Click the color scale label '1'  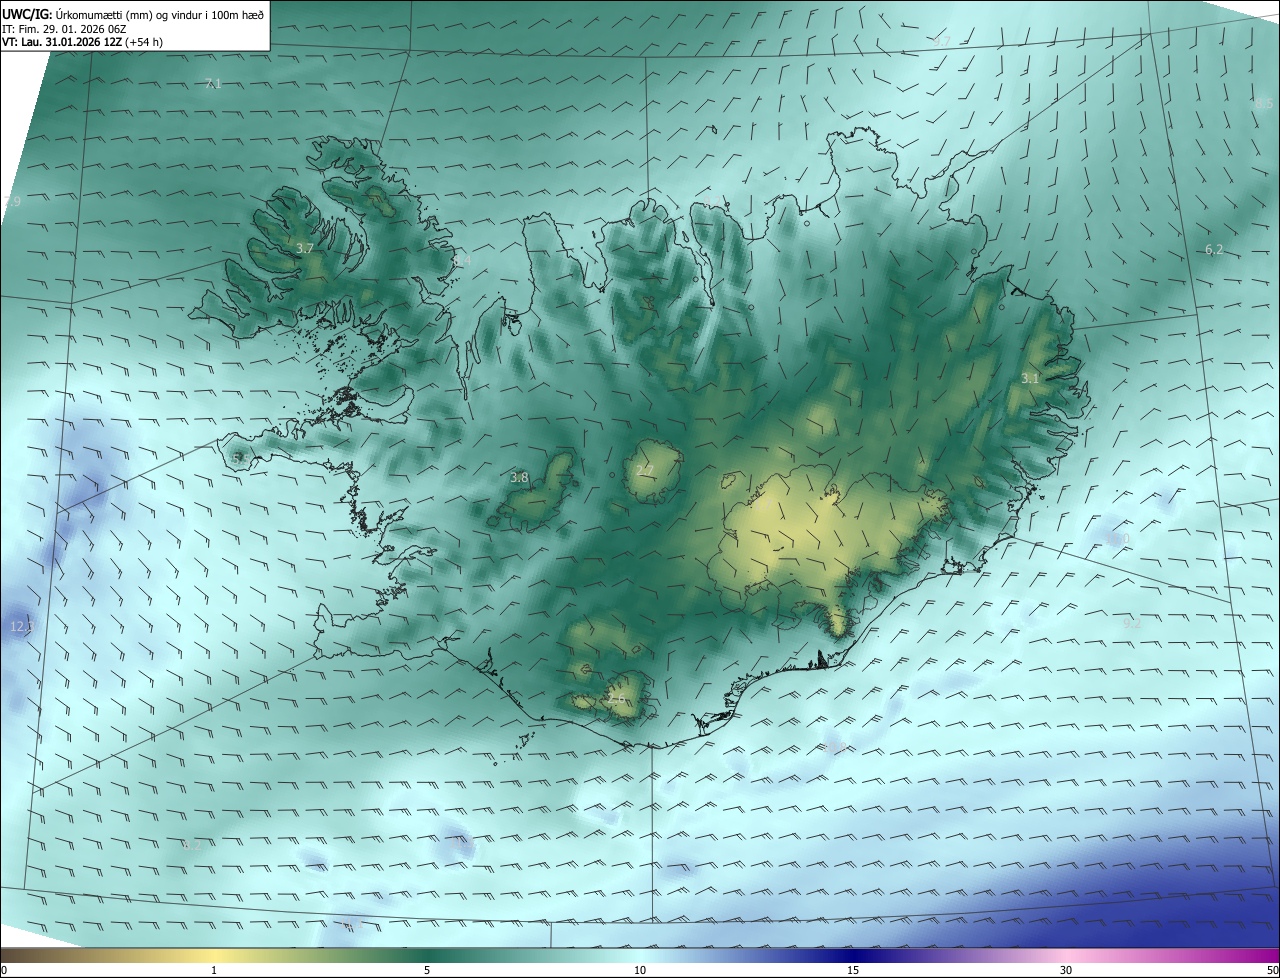[x=214, y=970]
